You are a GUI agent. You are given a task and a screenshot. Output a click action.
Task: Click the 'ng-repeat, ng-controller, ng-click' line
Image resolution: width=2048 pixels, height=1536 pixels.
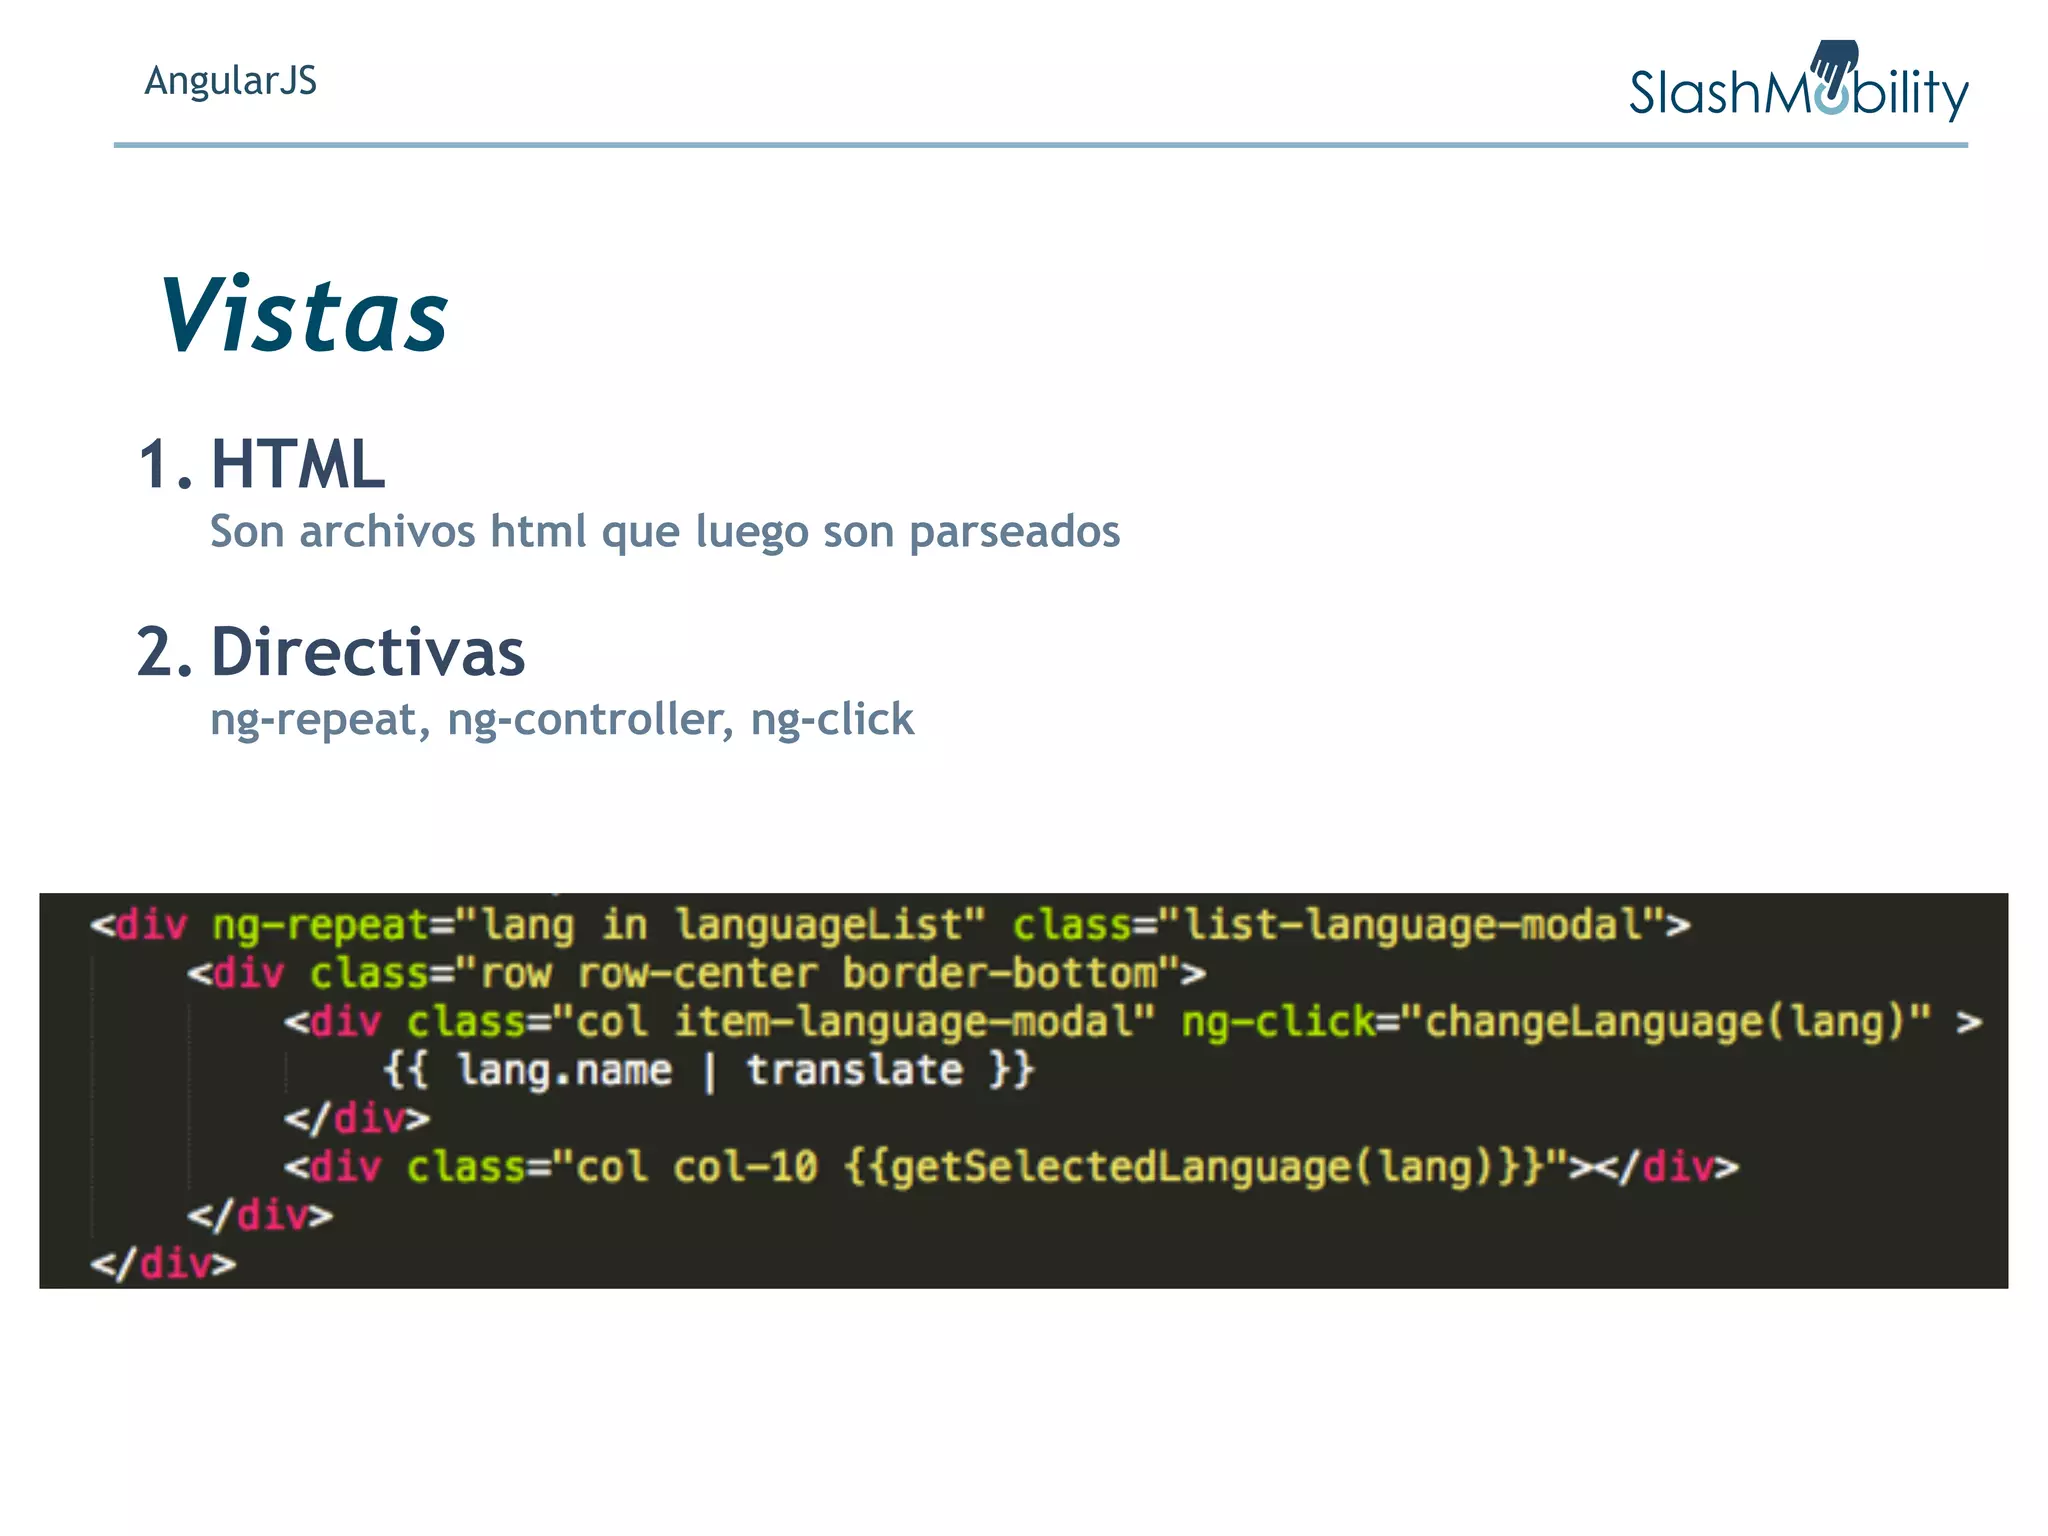coord(562,720)
